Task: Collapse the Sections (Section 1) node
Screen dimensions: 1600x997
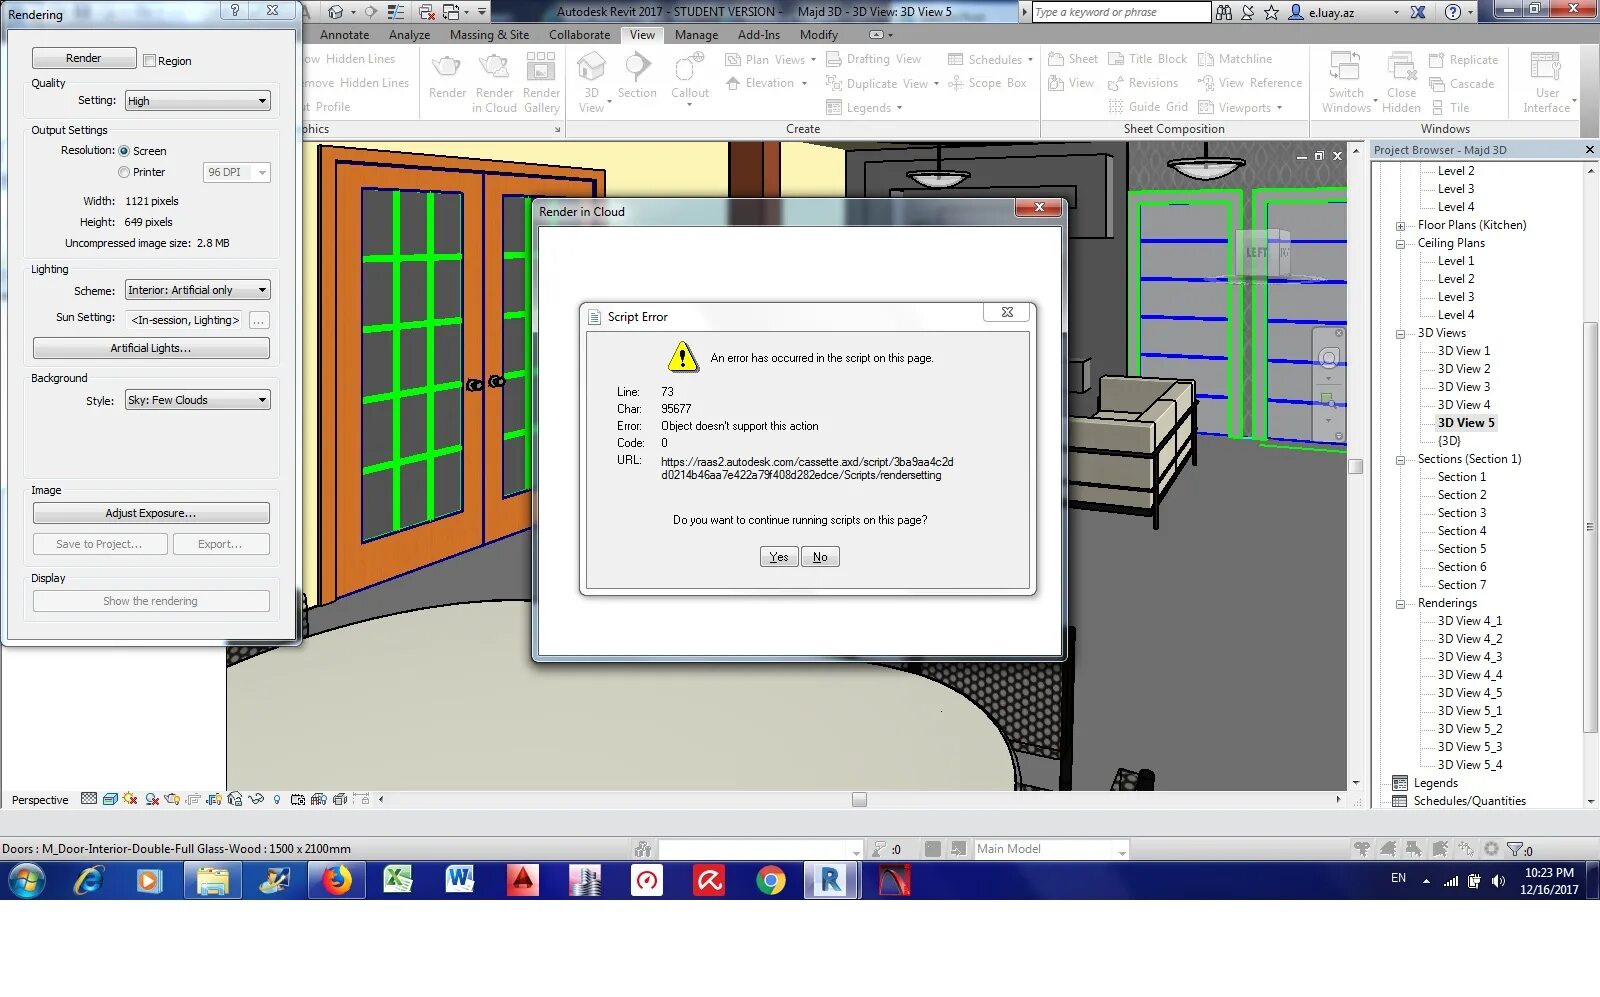Action: [1400, 459]
